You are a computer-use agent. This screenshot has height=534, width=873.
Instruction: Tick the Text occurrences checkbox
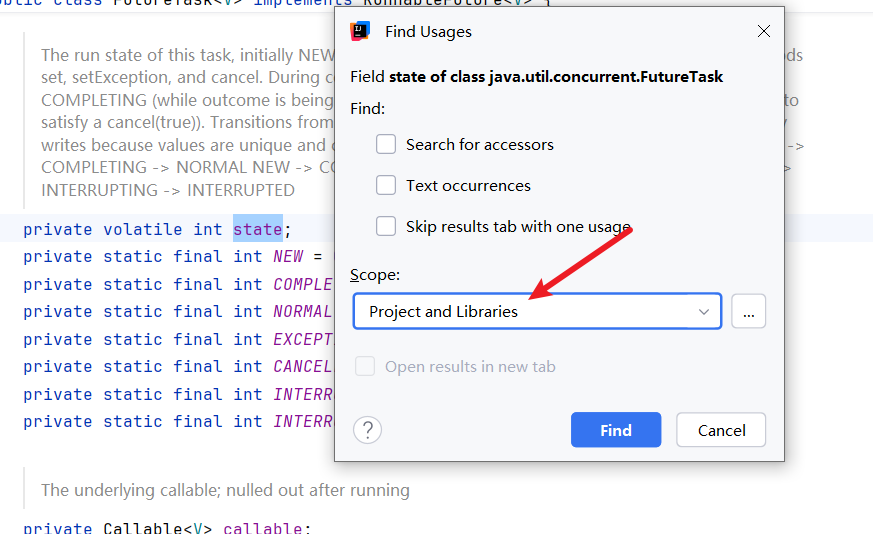pos(386,185)
